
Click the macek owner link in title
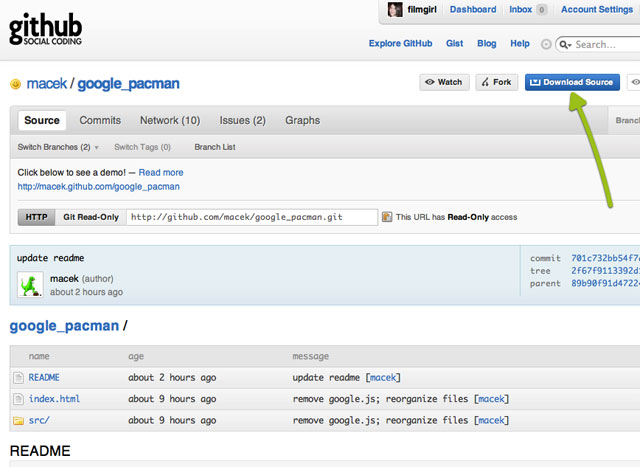point(47,84)
